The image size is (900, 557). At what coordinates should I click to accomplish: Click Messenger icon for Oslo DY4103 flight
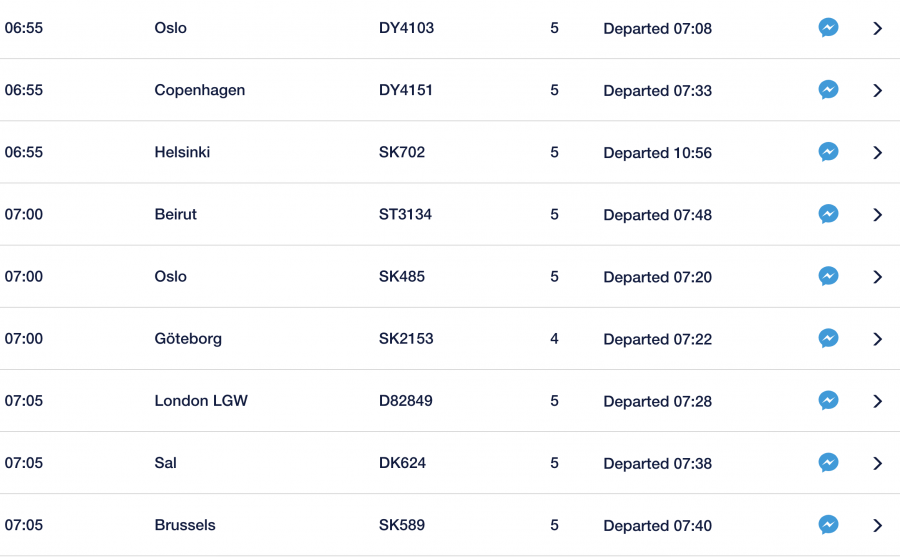(828, 28)
